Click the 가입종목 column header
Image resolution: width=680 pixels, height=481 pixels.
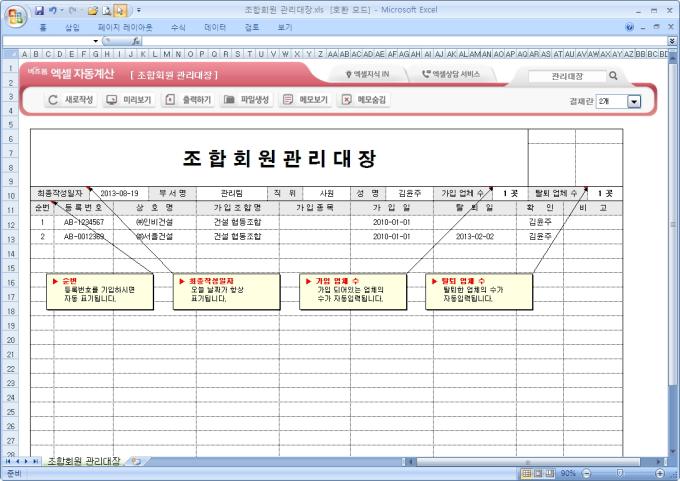[315, 208]
